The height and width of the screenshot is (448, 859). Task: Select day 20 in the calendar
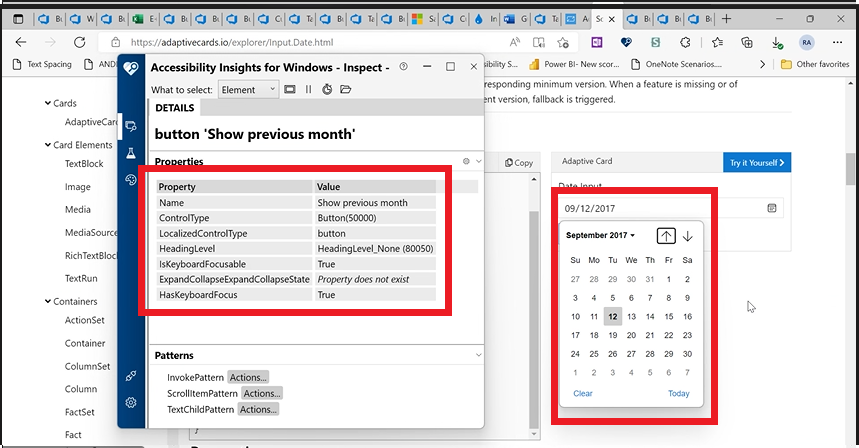click(x=631, y=335)
